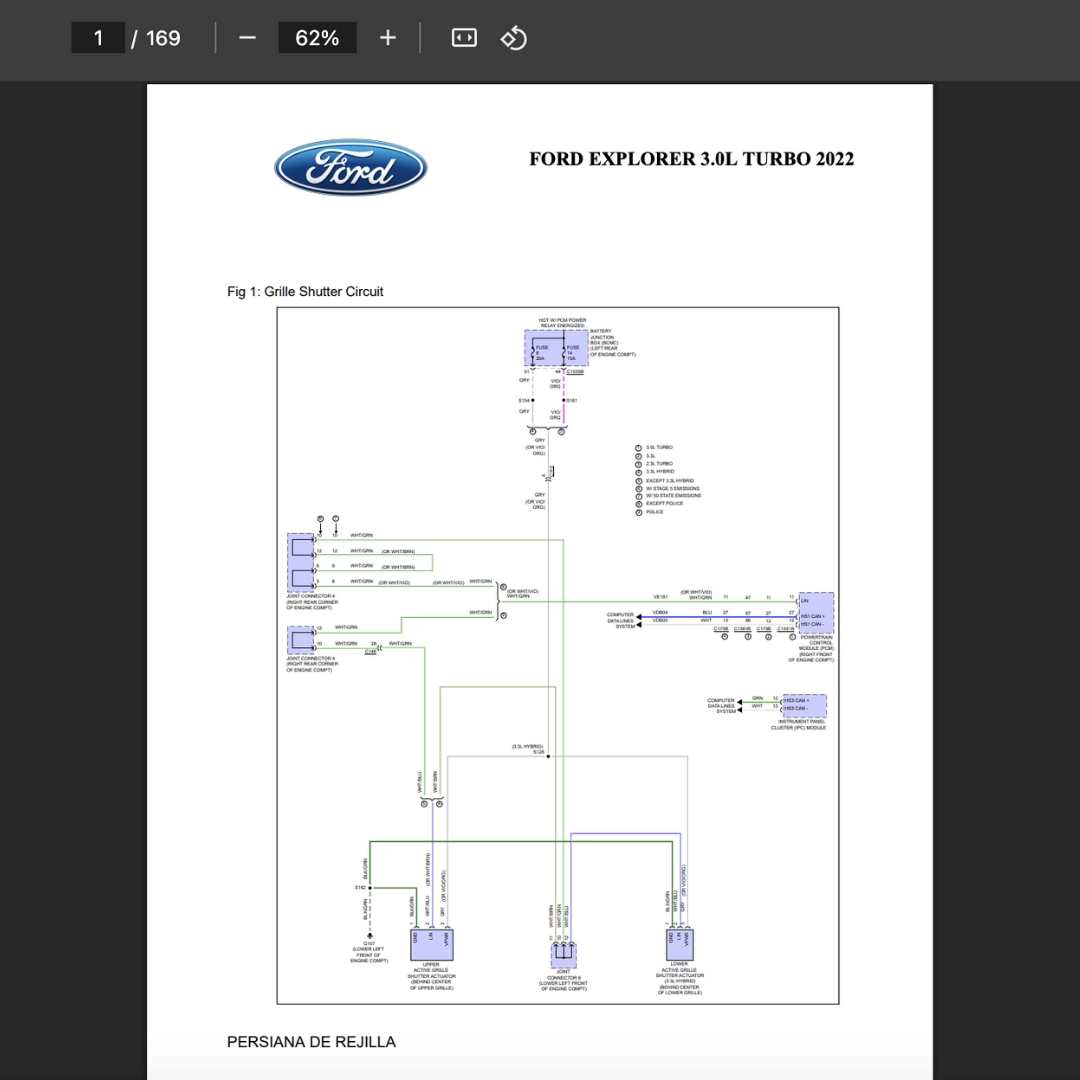
Task: Click the 3.0L TURBO legend entry
Action: (654, 448)
